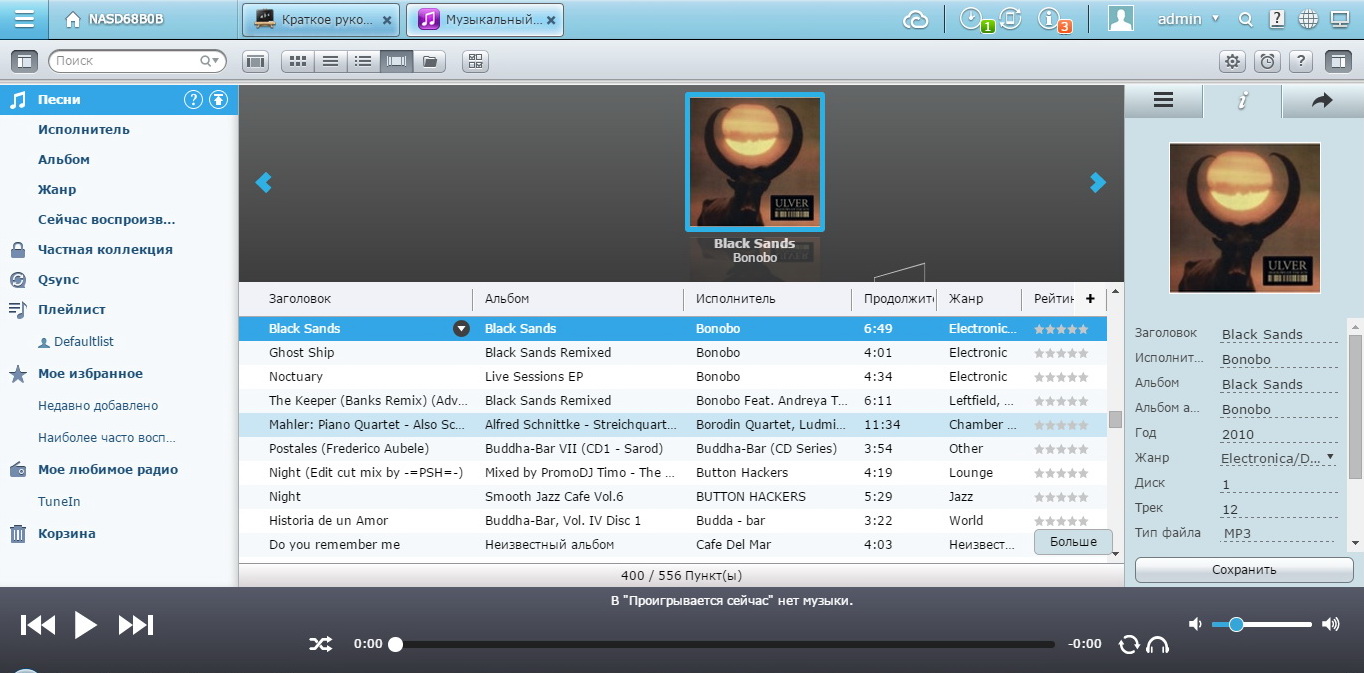Switch to folder view
The image size is (1364, 673).
tap(430, 61)
